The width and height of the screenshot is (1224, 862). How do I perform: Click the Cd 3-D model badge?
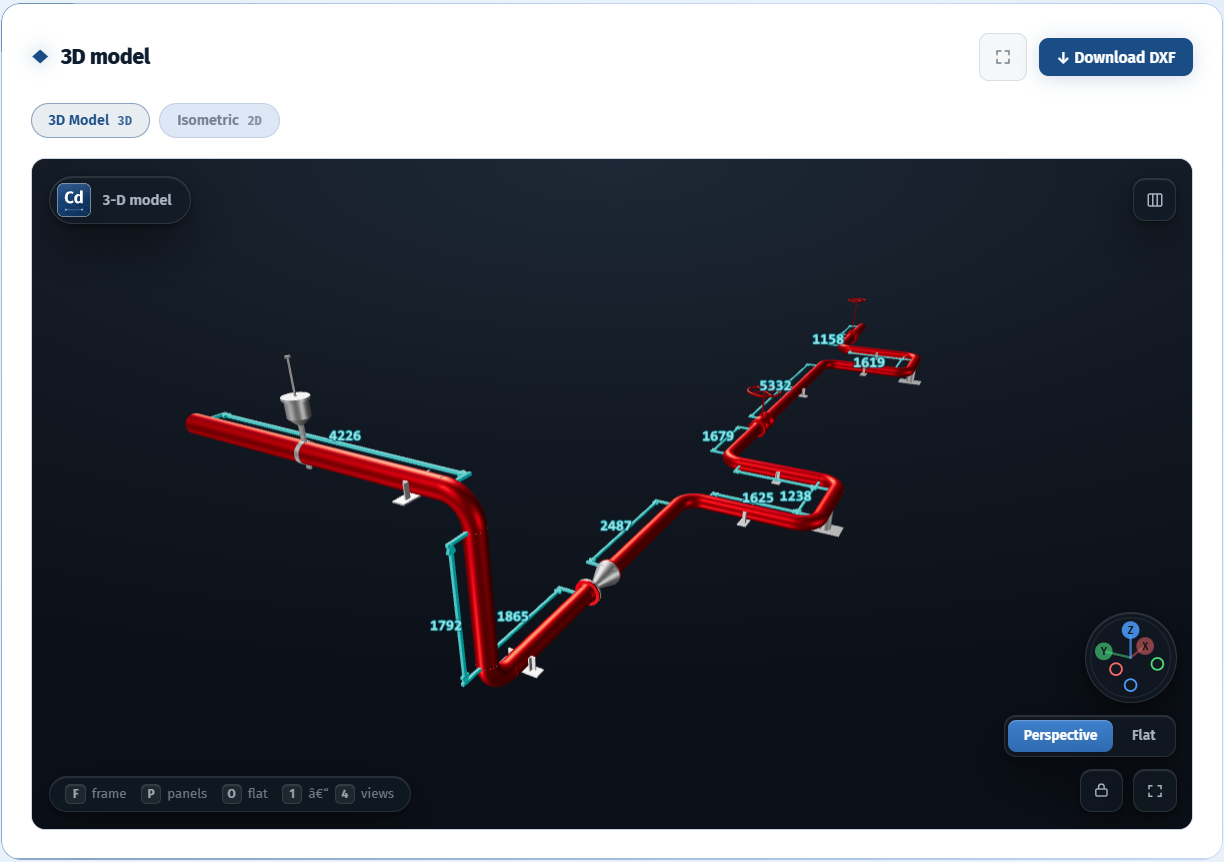click(x=120, y=200)
